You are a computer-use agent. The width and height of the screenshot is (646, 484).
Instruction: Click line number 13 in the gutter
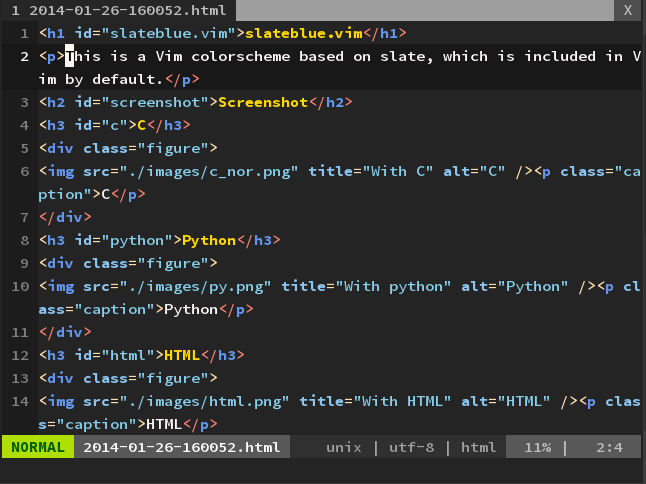pyautogui.click(x=20, y=379)
